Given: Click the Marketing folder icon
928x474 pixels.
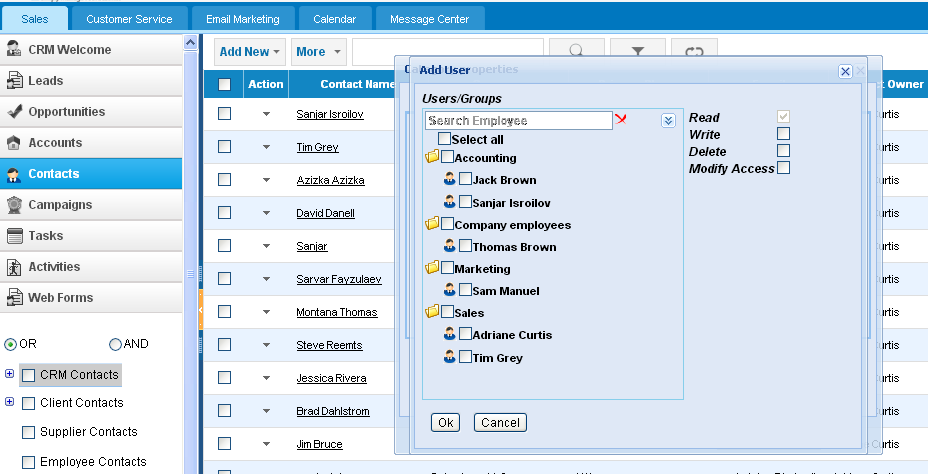Looking at the screenshot, I should click(432, 267).
